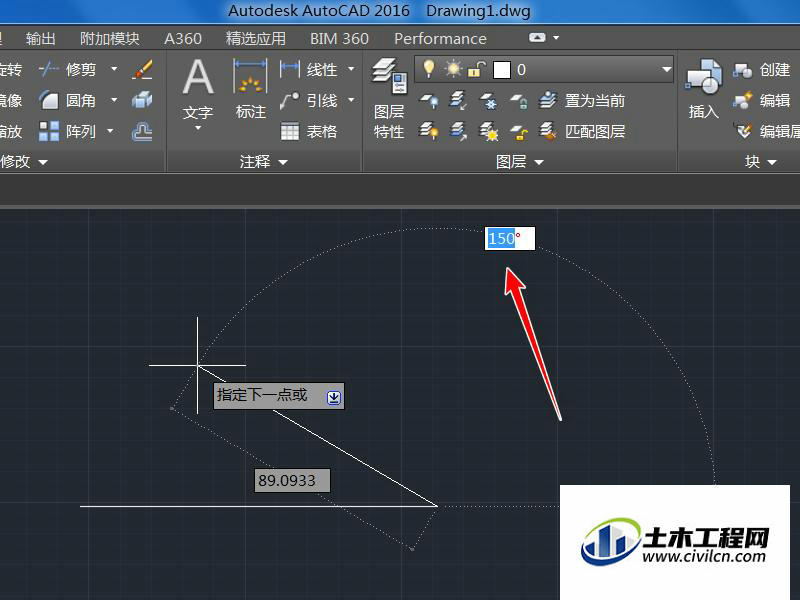Choose the Text (文字) tool
The width and height of the screenshot is (800, 600).
pos(198,89)
